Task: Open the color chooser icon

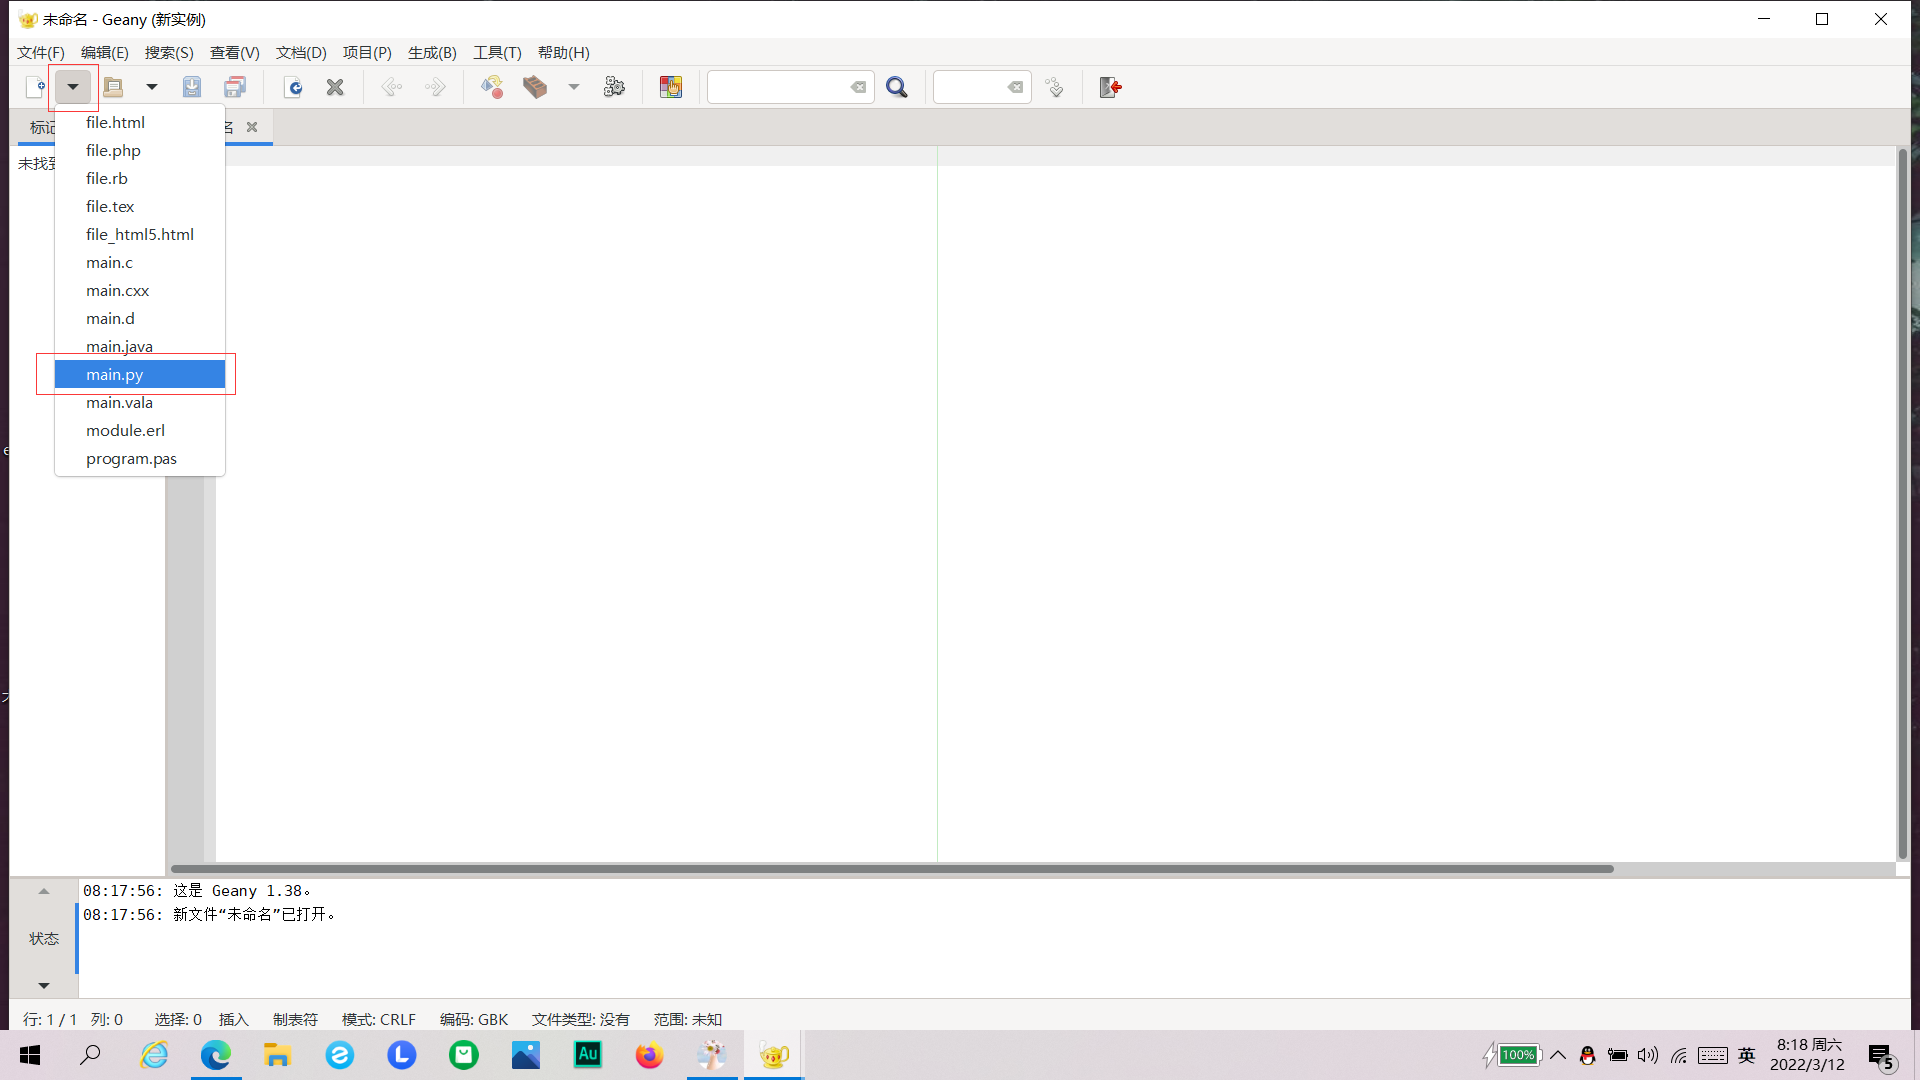Action: [671, 87]
